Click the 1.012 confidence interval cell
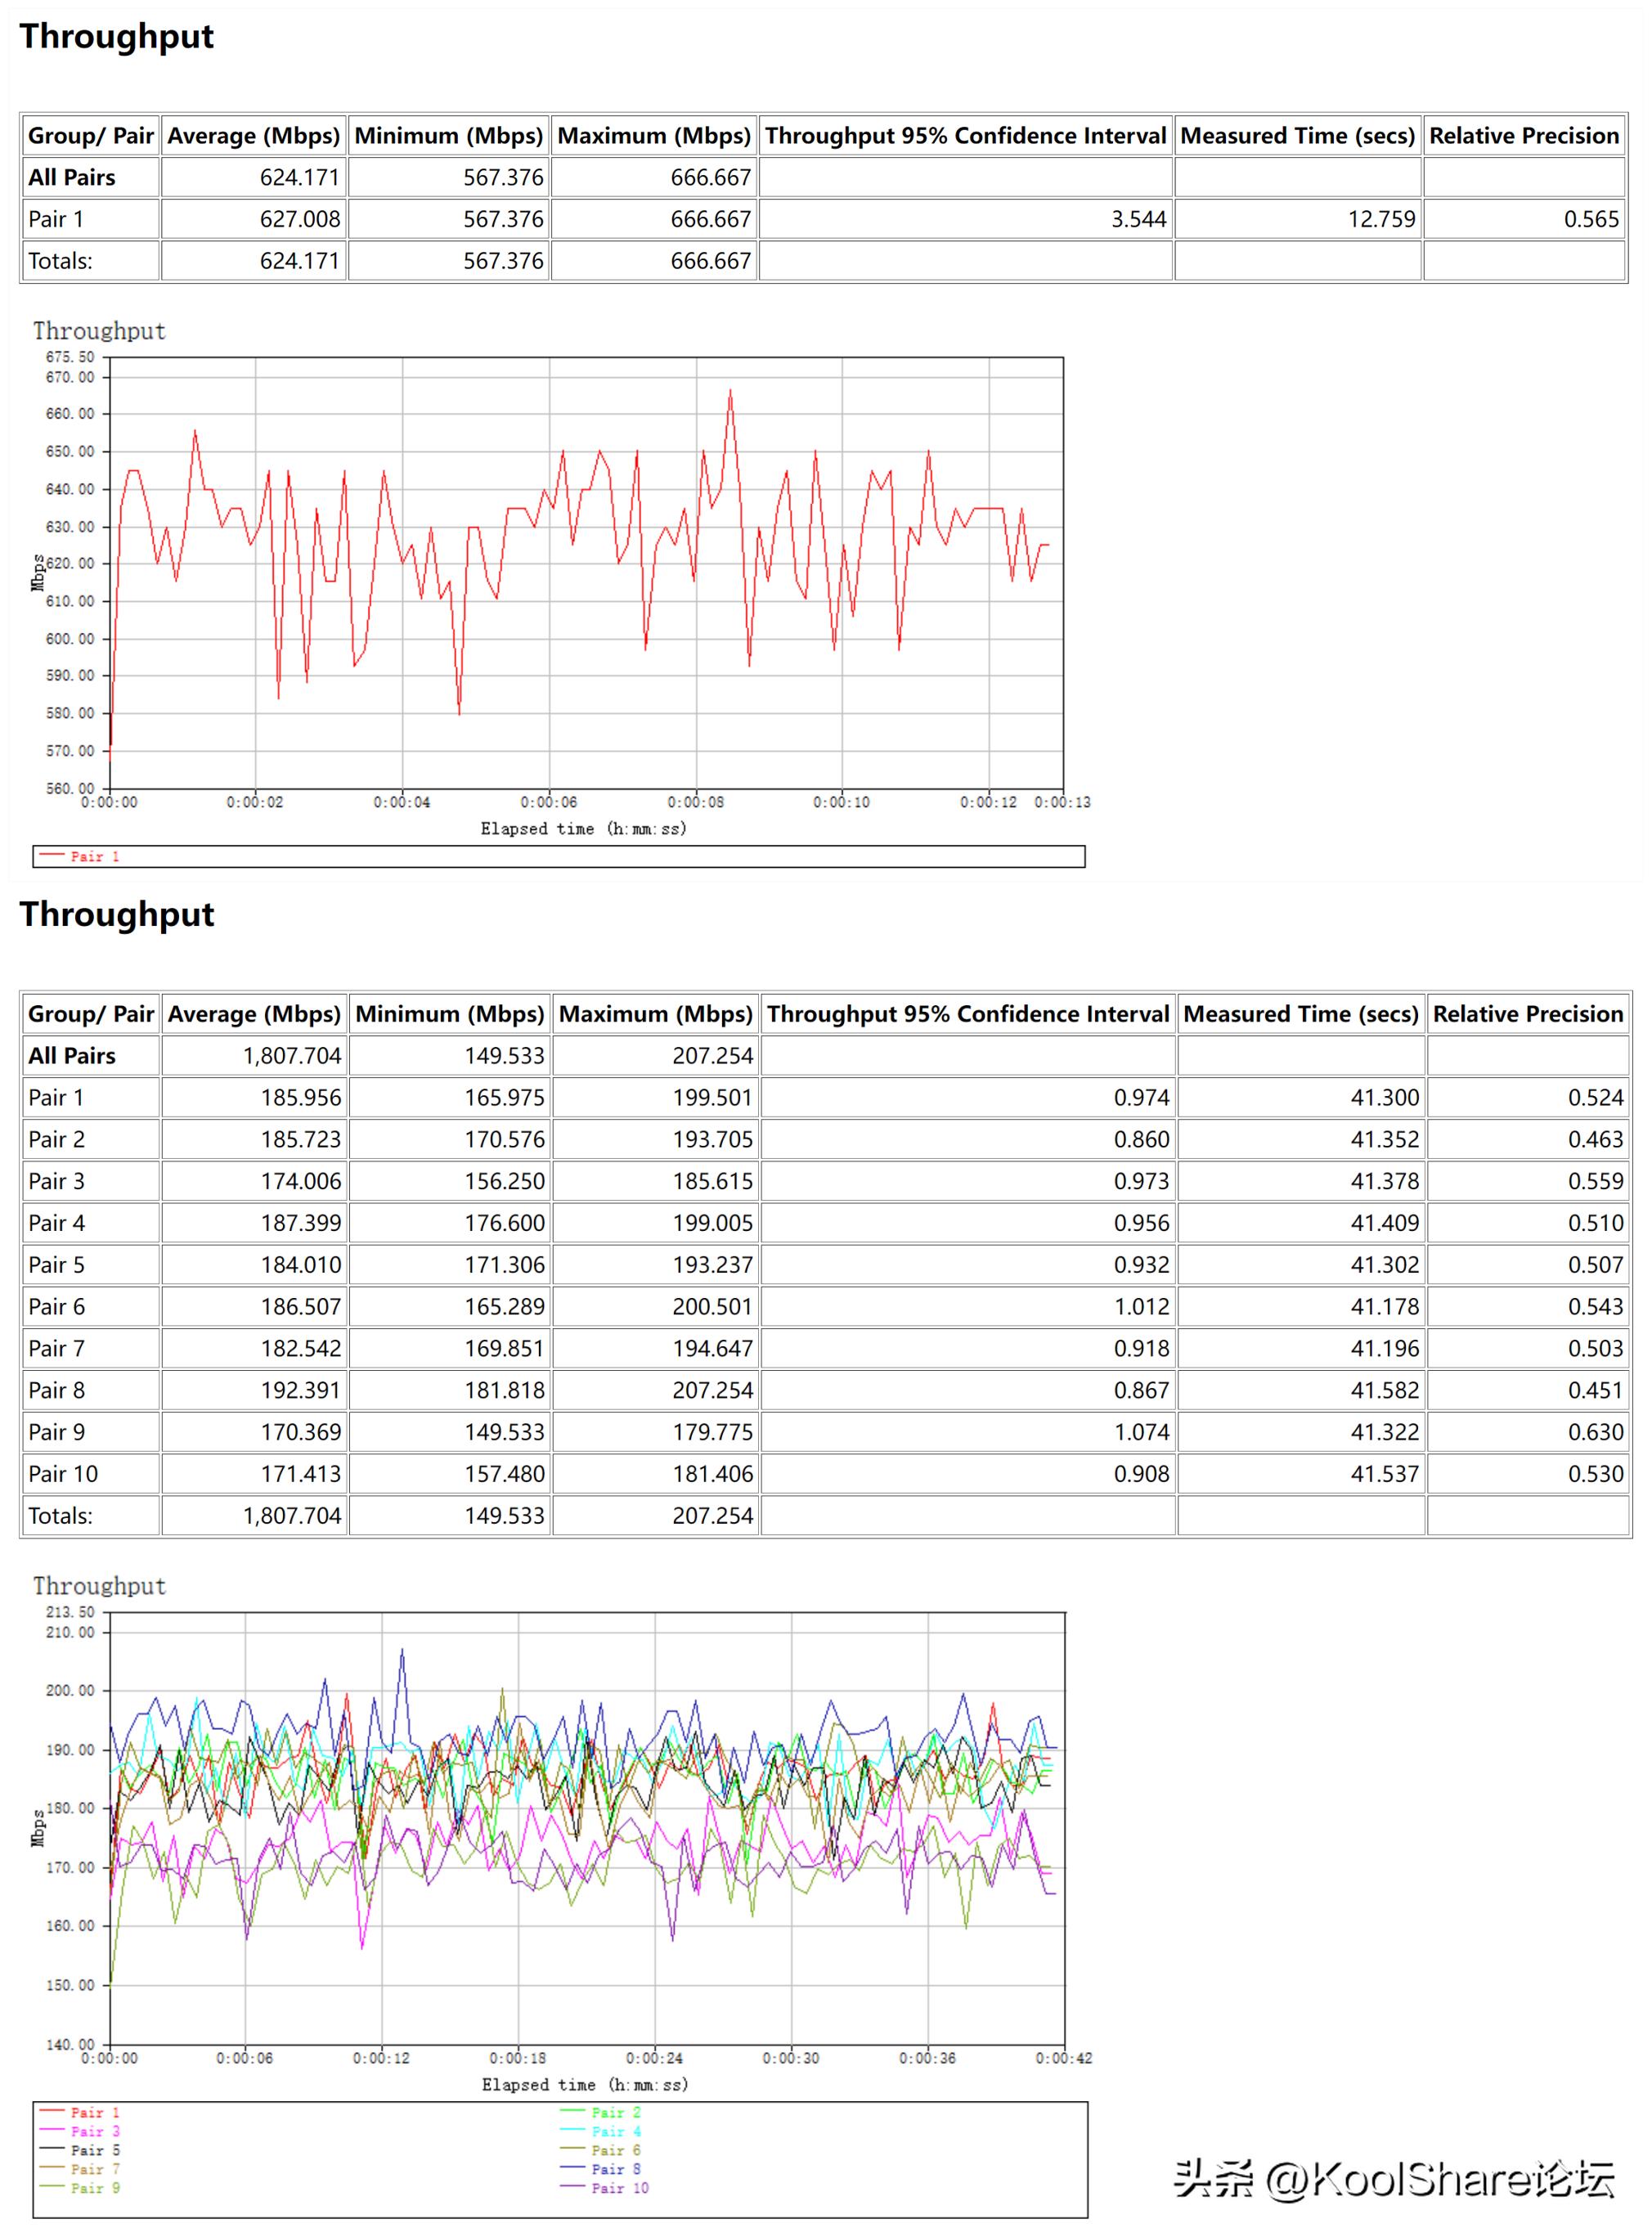 coord(1141,1306)
